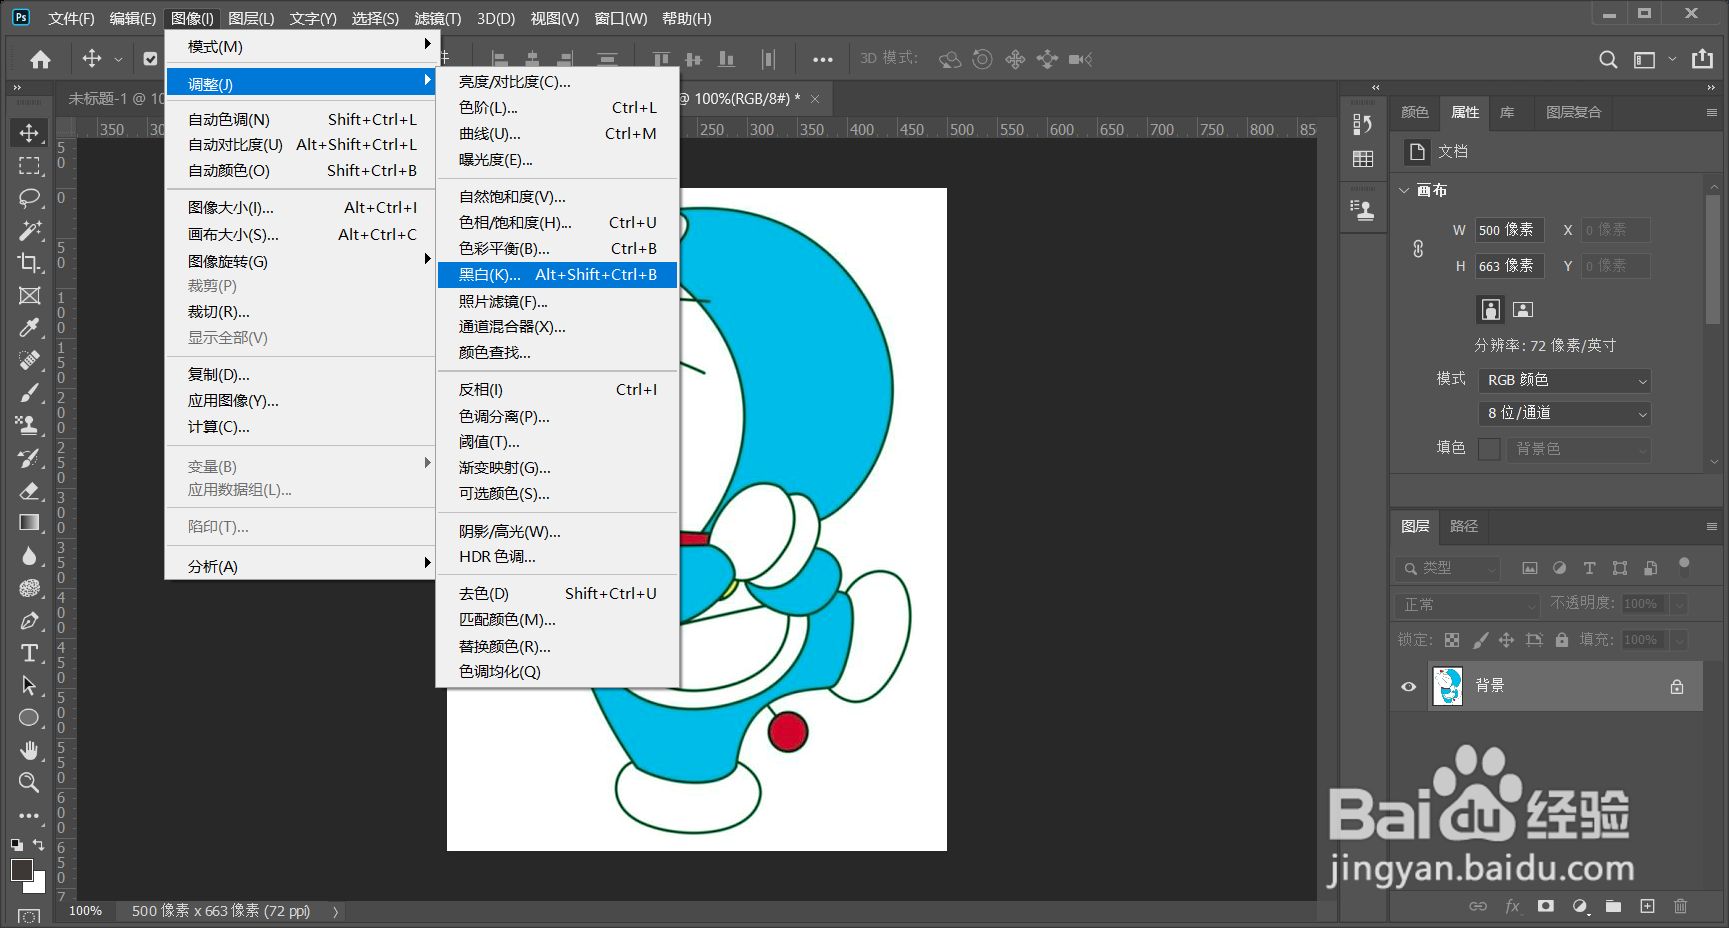1729x928 pixels.
Task: Open the 模式 RGB 颜色 dropdown
Action: click(x=1564, y=380)
